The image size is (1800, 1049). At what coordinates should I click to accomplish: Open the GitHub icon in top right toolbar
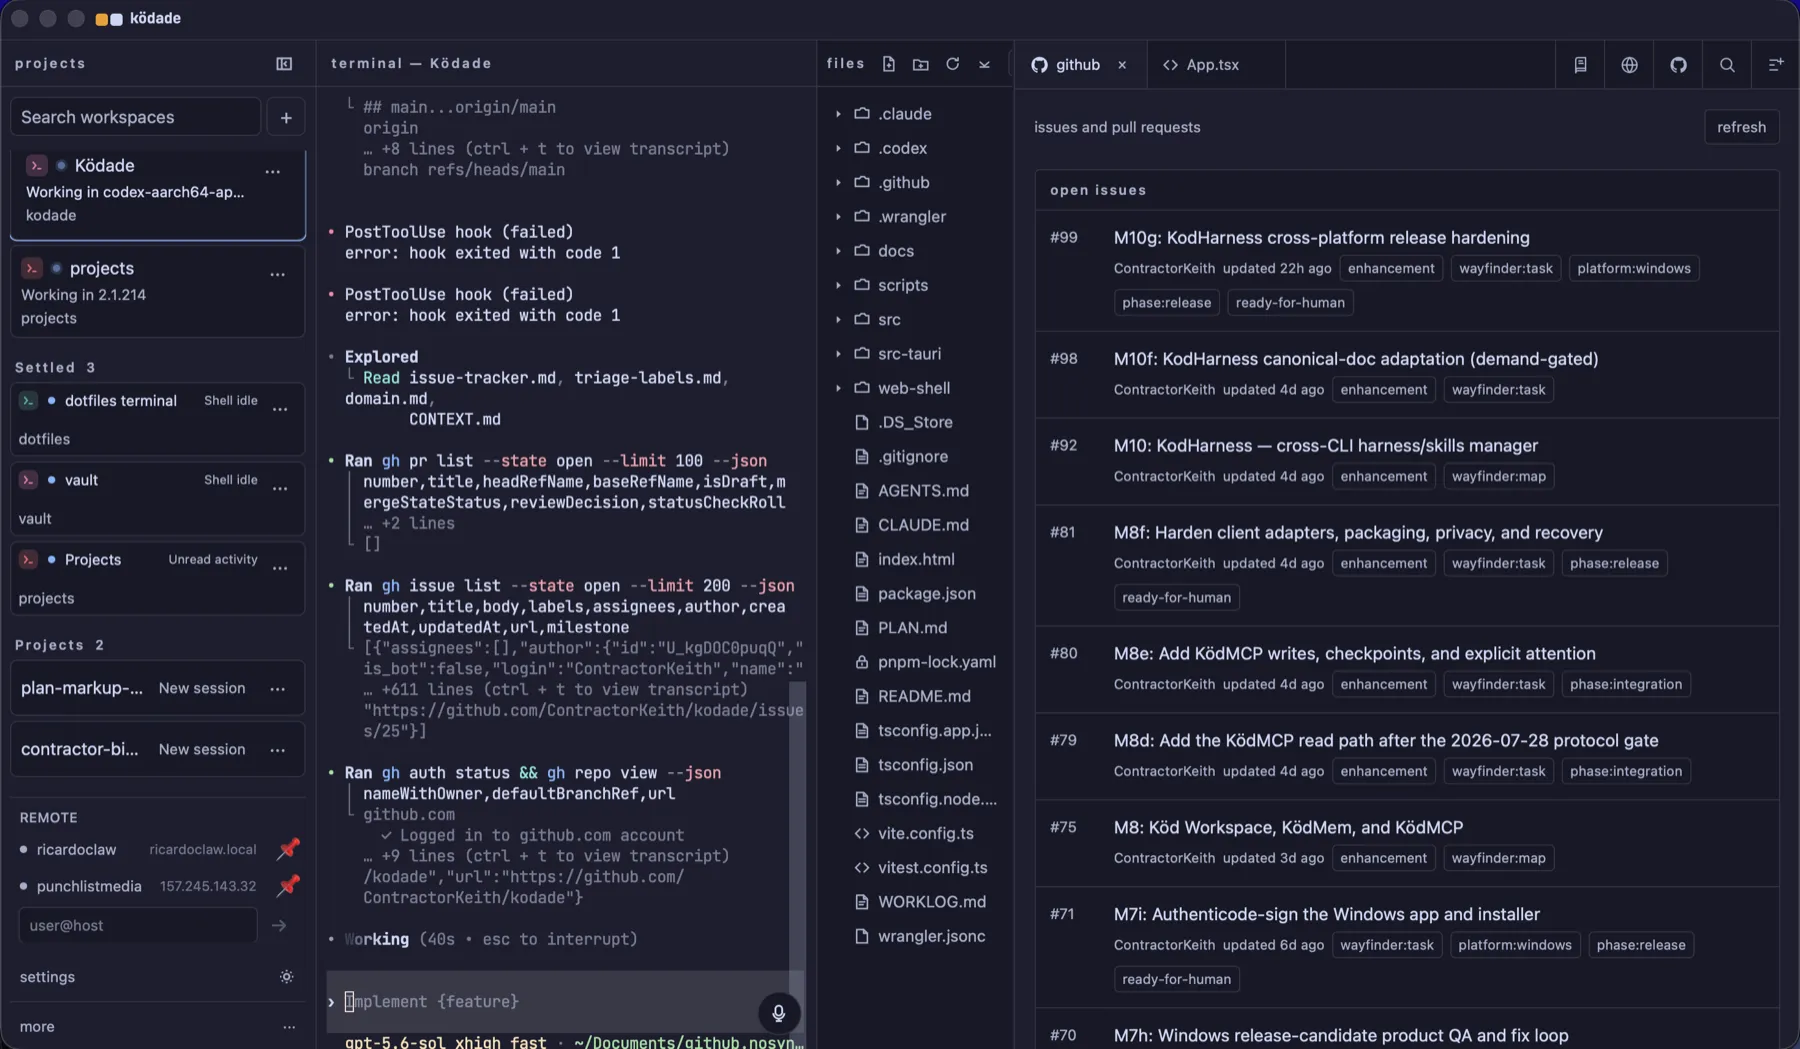[x=1678, y=65]
